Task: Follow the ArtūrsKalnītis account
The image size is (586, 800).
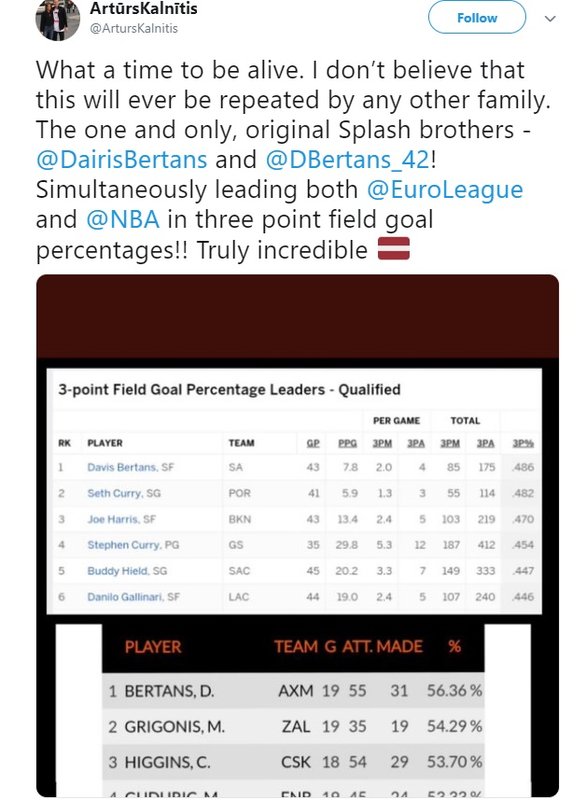Action: 477,18
